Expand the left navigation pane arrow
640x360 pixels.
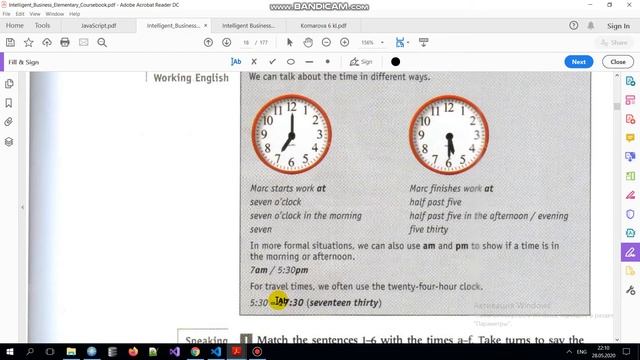pos(22,207)
